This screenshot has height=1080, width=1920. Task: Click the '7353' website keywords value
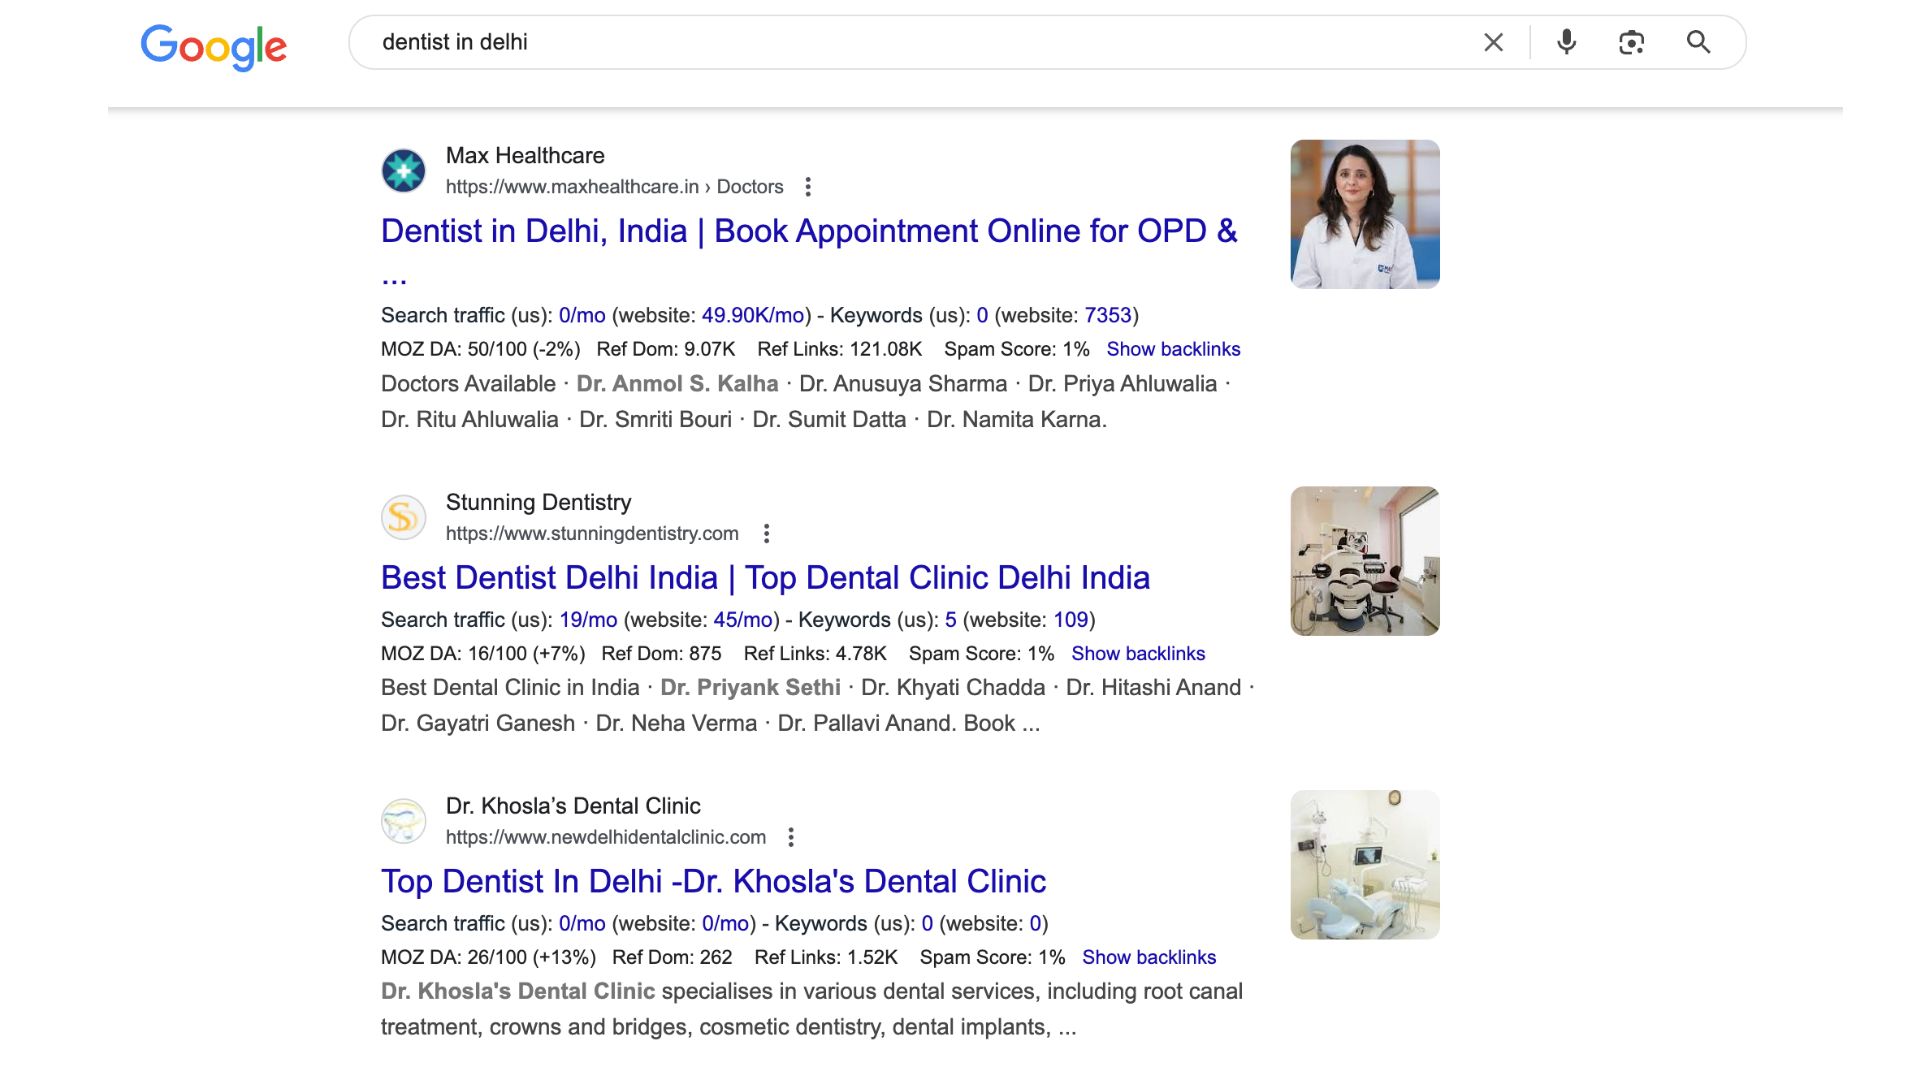[1108, 315]
